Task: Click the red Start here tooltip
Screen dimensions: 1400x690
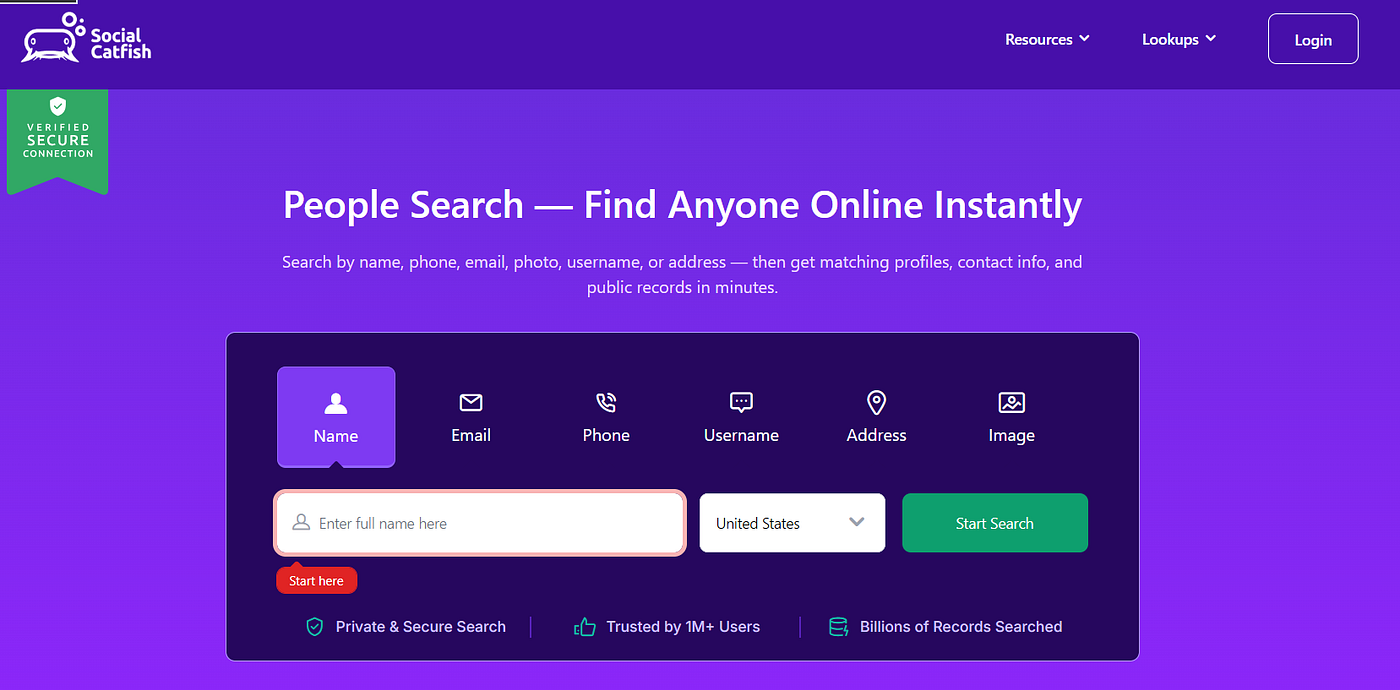Action: click(x=316, y=580)
